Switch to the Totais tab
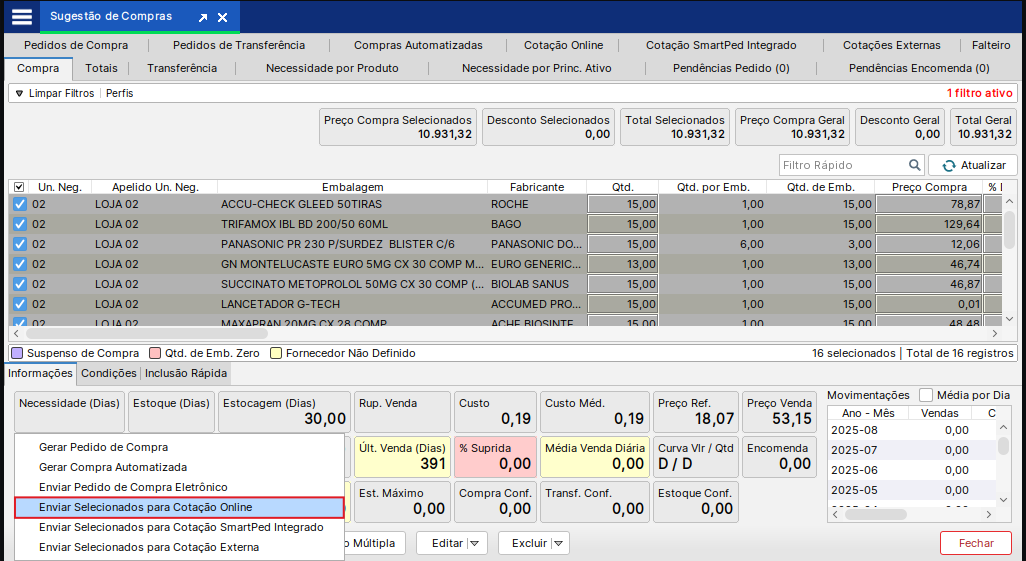Viewport: 1026px width, 561px height. tap(101, 68)
